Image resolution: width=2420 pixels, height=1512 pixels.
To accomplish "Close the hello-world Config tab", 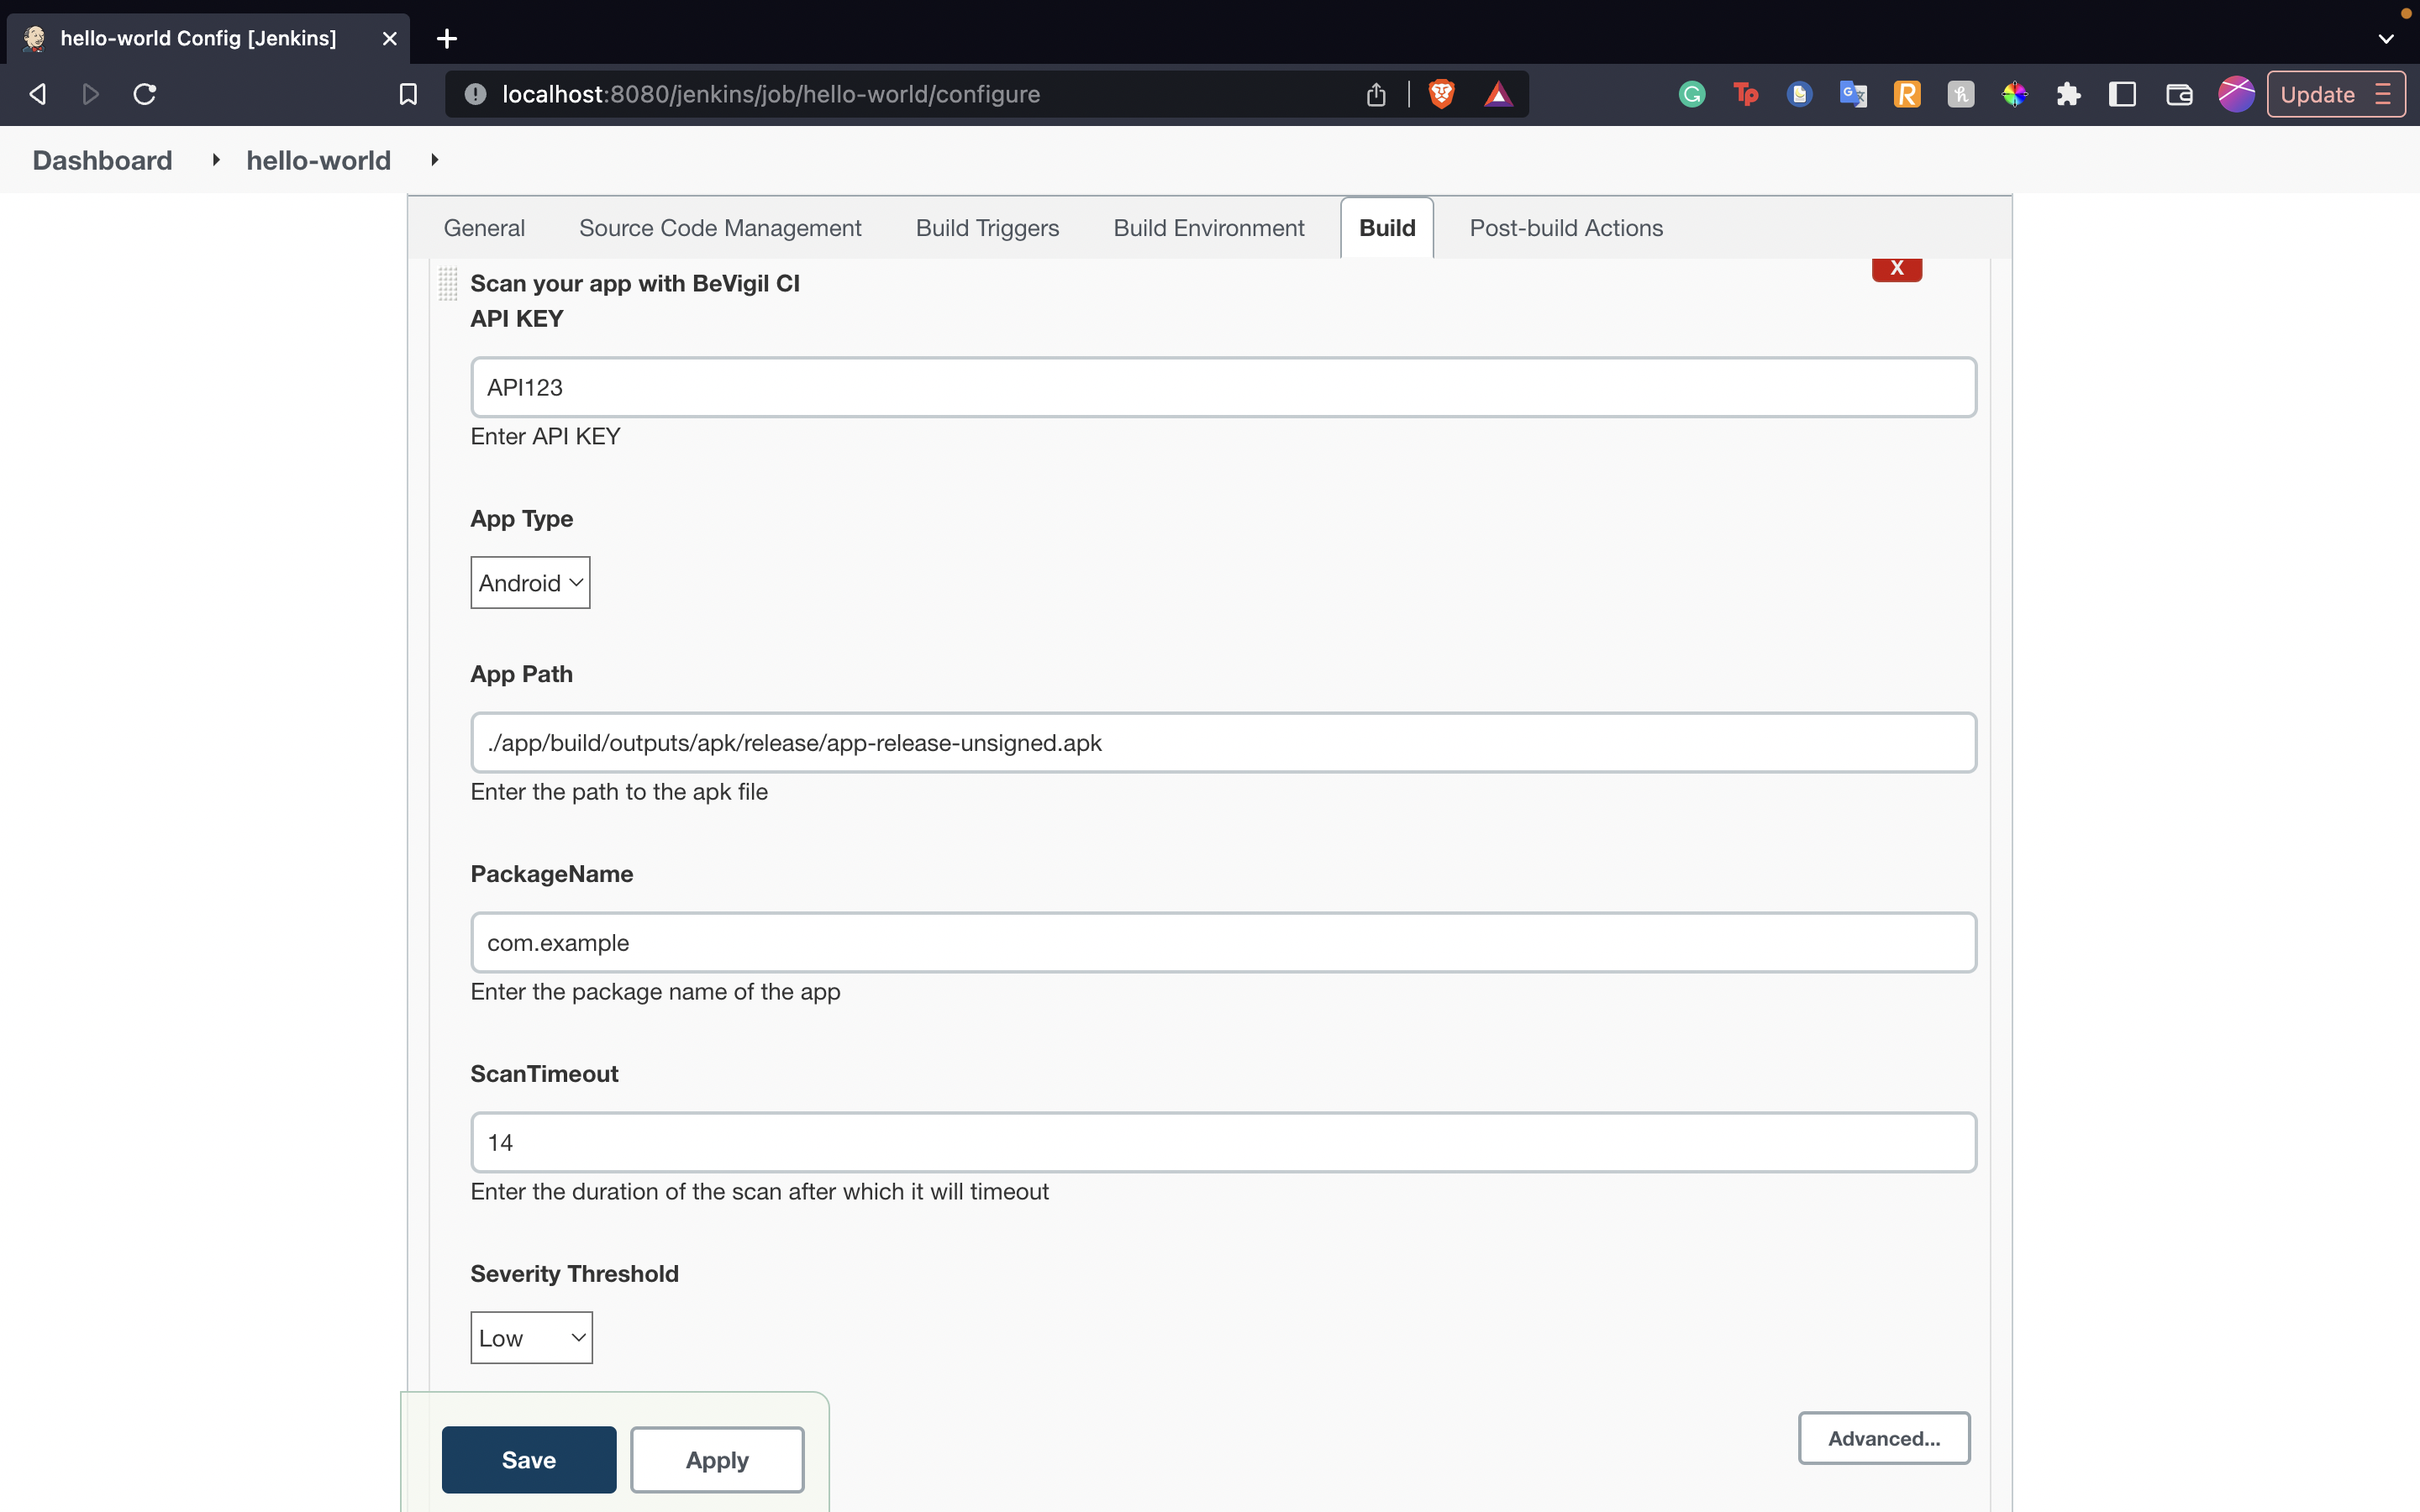I will [x=390, y=38].
